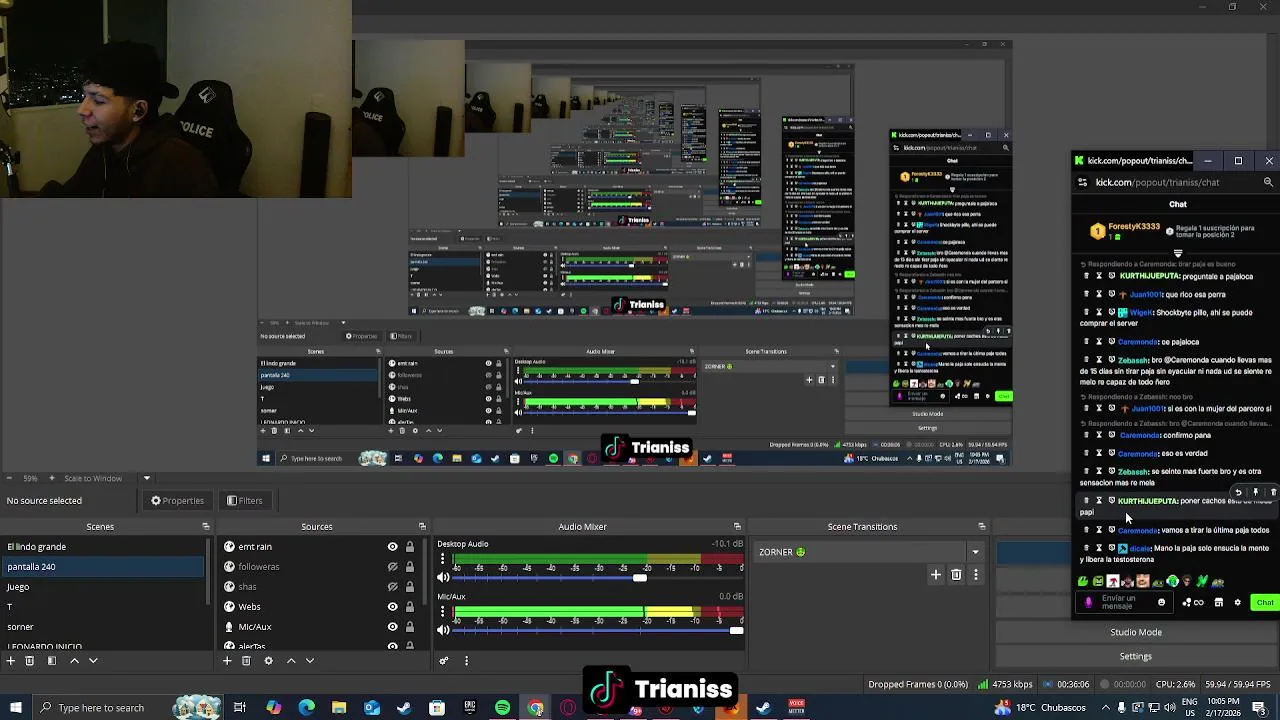Hide the Mic/Aux source
This screenshot has width=1280, height=720.
(x=392, y=627)
